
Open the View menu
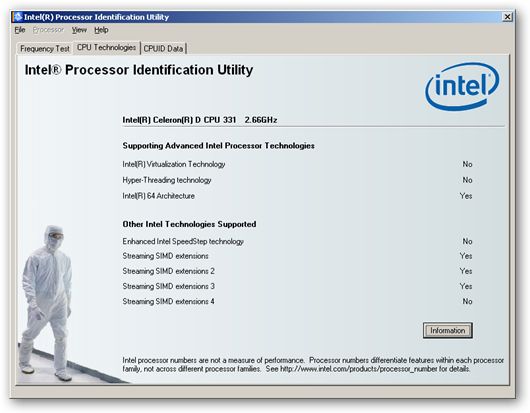pos(79,30)
